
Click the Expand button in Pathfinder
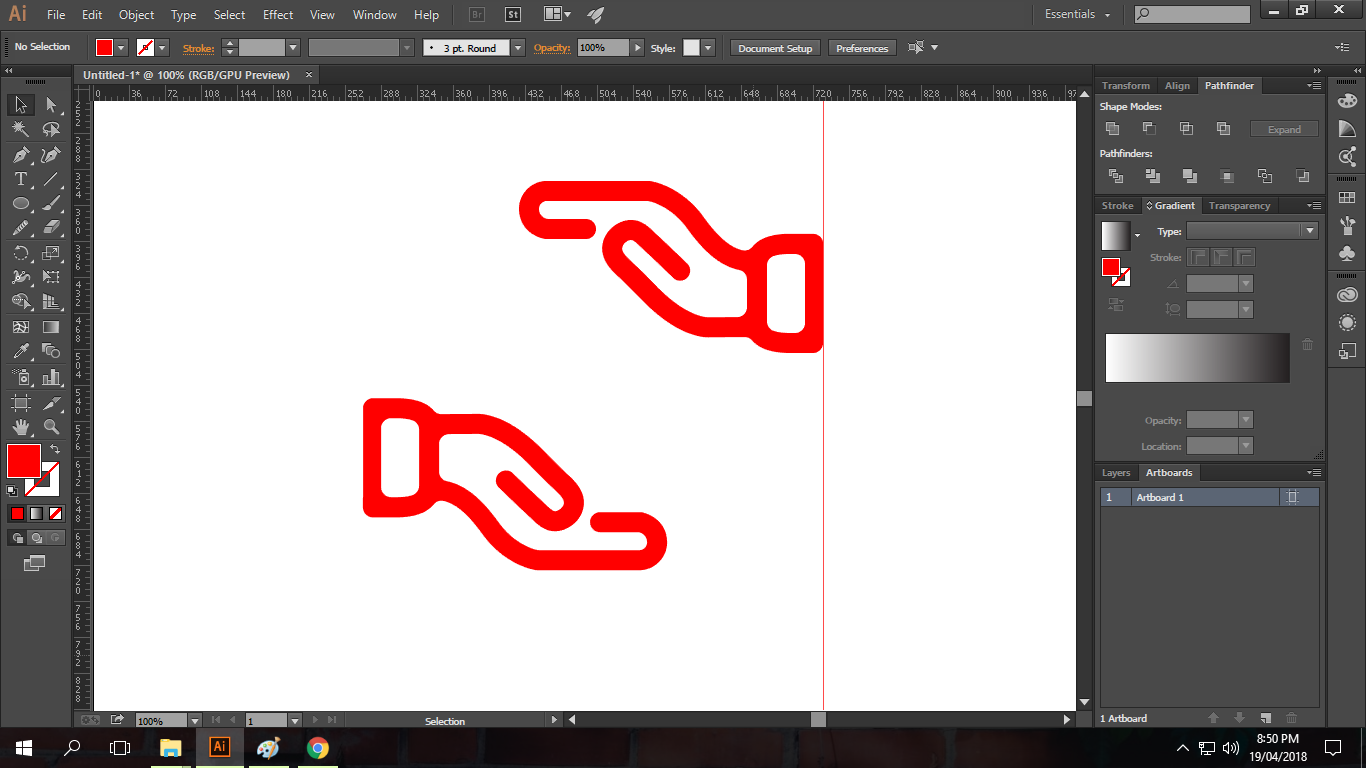[x=1284, y=130]
